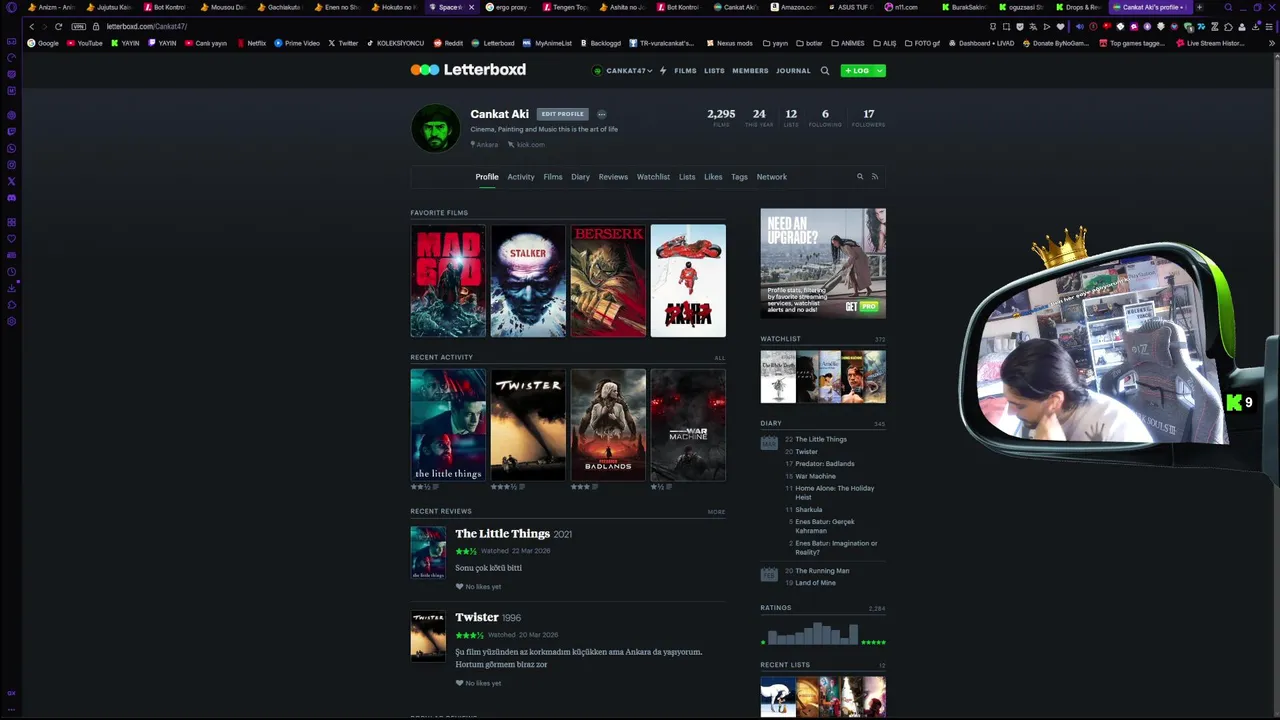Open the Reddit bookmark
The width and height of the screenshot is (1280, 720).
[448, 43]
